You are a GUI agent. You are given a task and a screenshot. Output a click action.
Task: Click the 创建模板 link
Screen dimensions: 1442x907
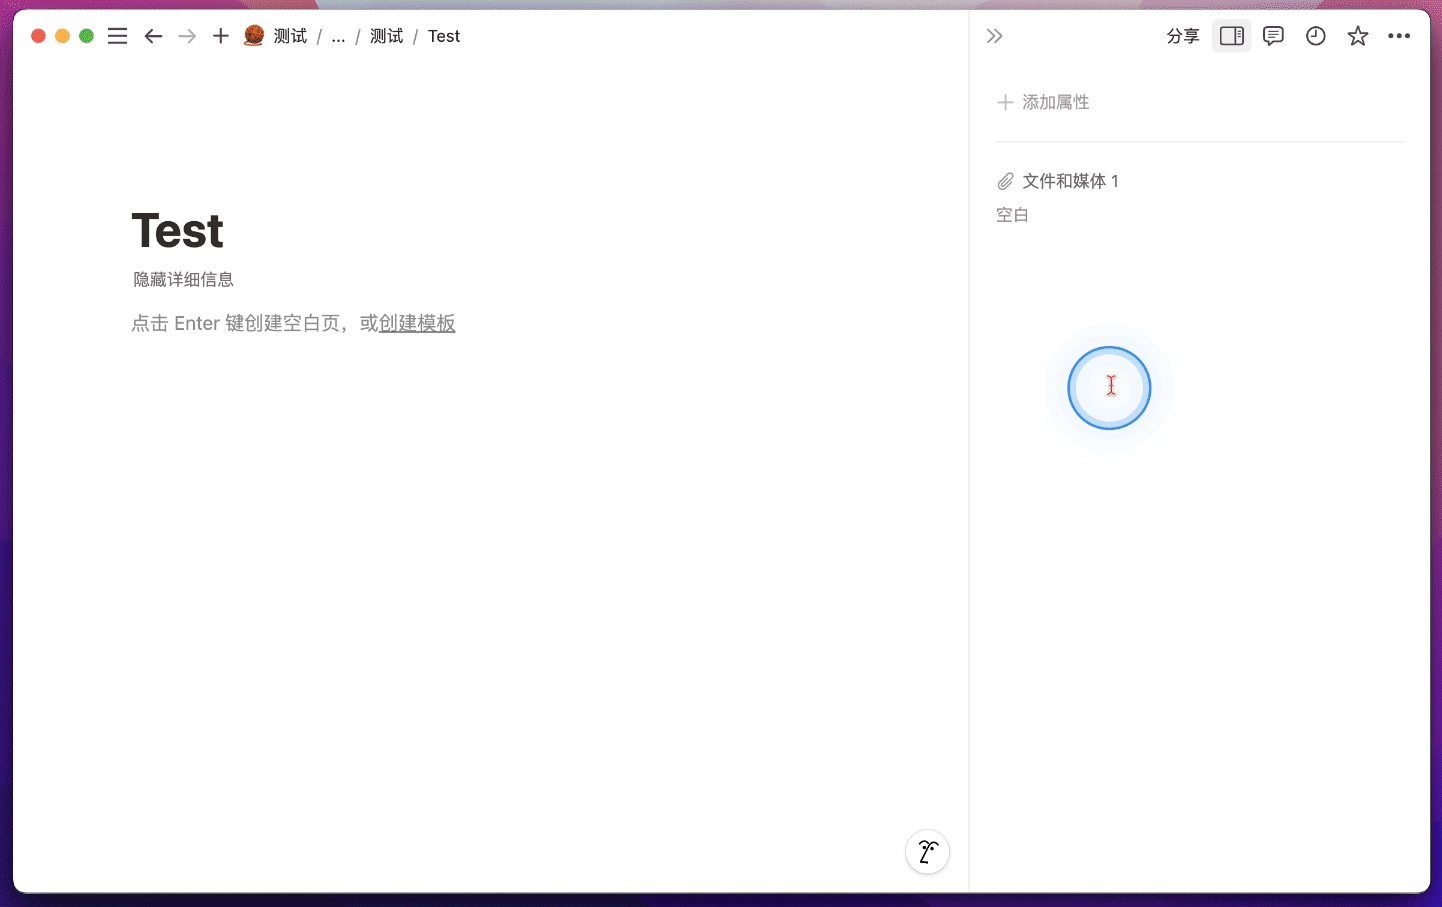pyautogui.click(x=417, y=323)
